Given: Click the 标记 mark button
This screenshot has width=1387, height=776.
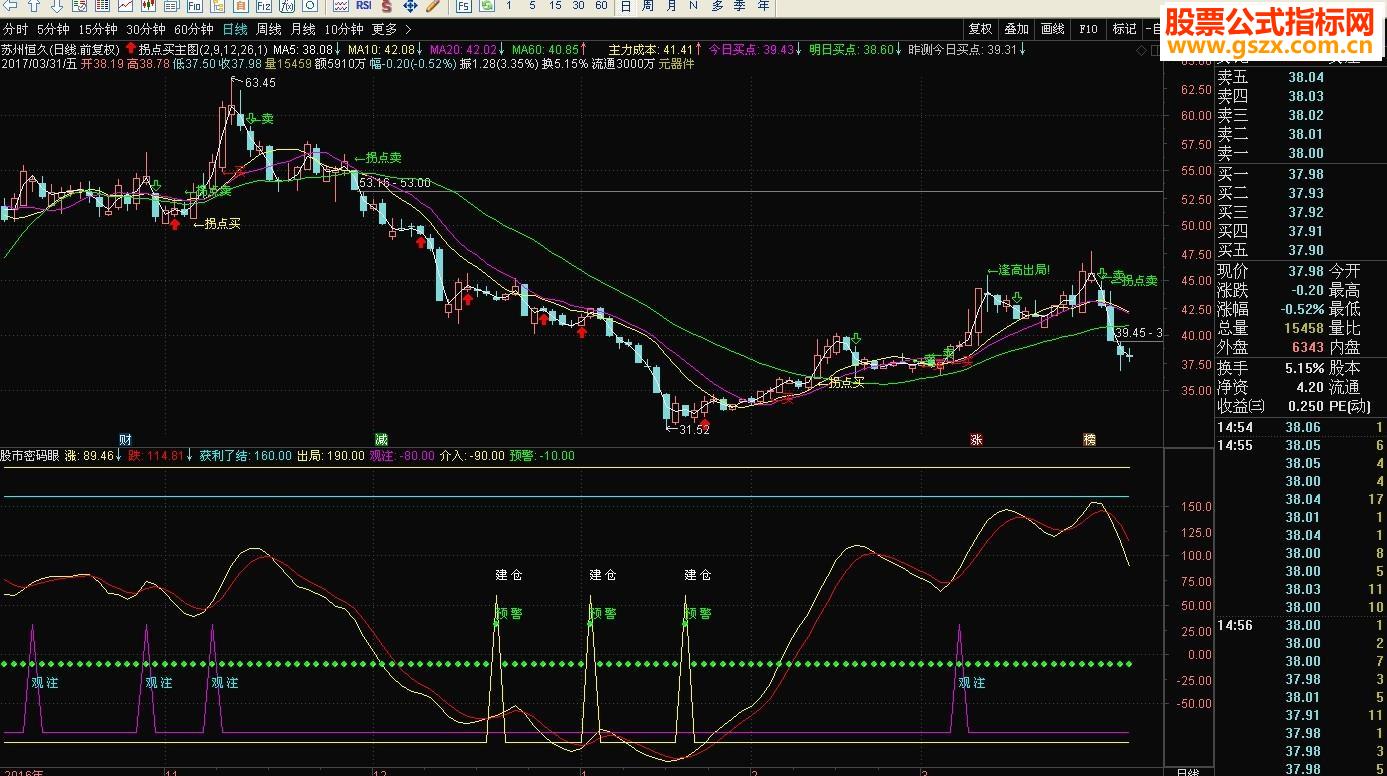Looking at the screenshot, I should click(1124, 29).
